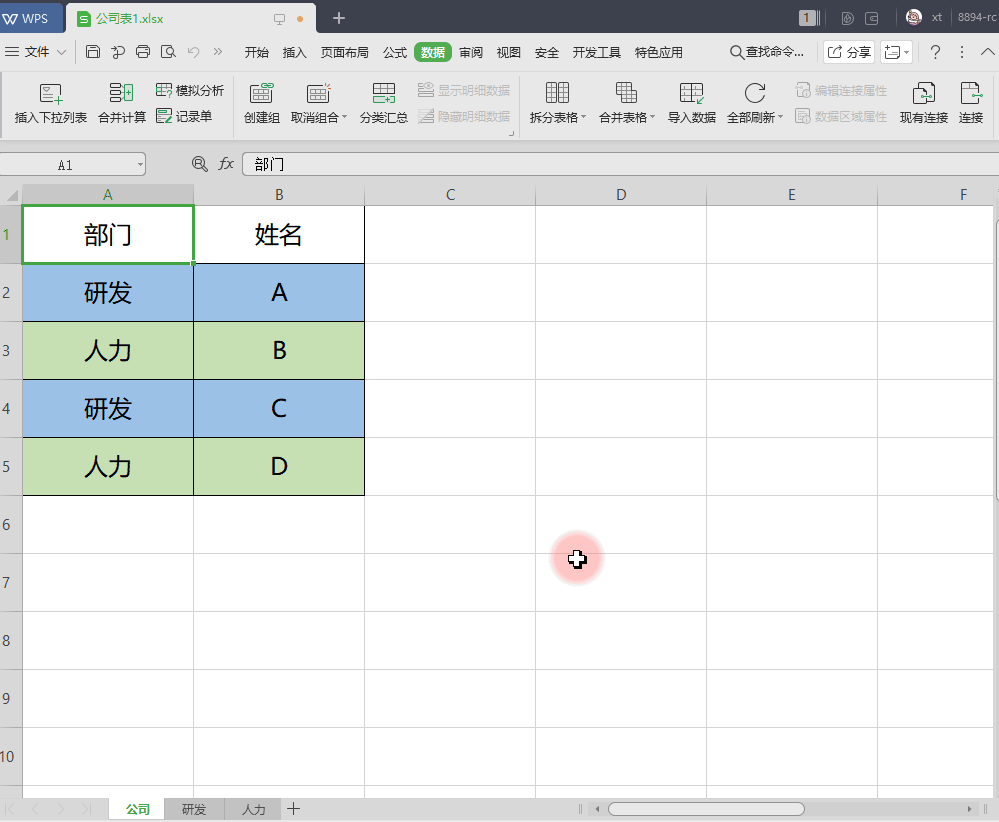999x822 pixels.
Task: Switch to the 安全 ribbon tab
Action: coord(547,52)
